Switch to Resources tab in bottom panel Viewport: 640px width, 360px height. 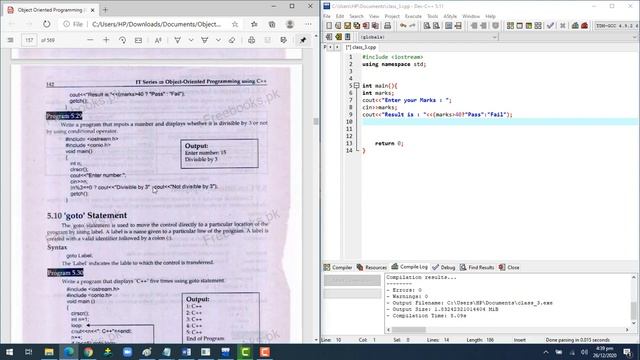(x=371, y=267)
